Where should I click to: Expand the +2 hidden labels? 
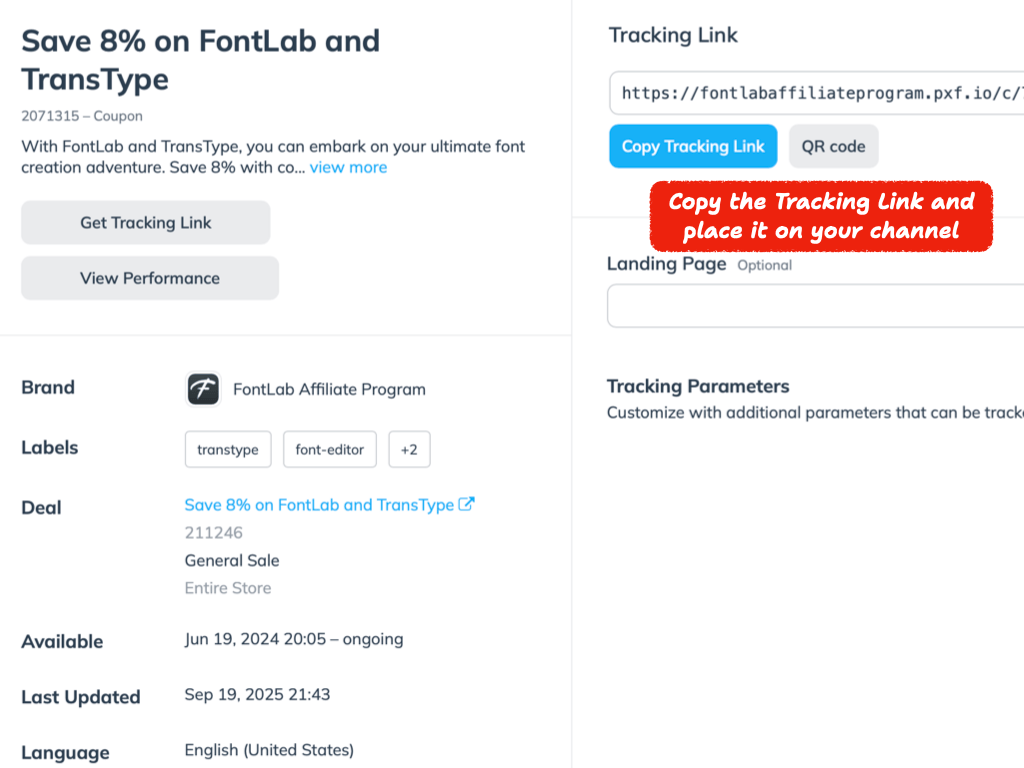point(409,449)
